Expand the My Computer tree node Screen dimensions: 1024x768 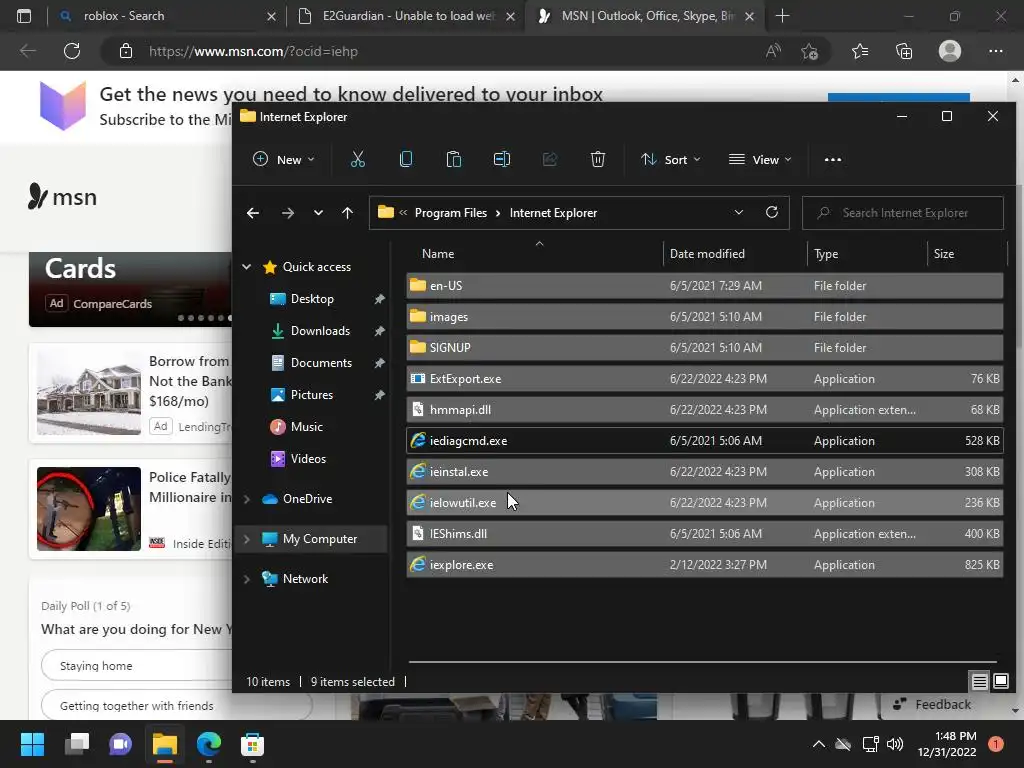click(x=246, y=539)
